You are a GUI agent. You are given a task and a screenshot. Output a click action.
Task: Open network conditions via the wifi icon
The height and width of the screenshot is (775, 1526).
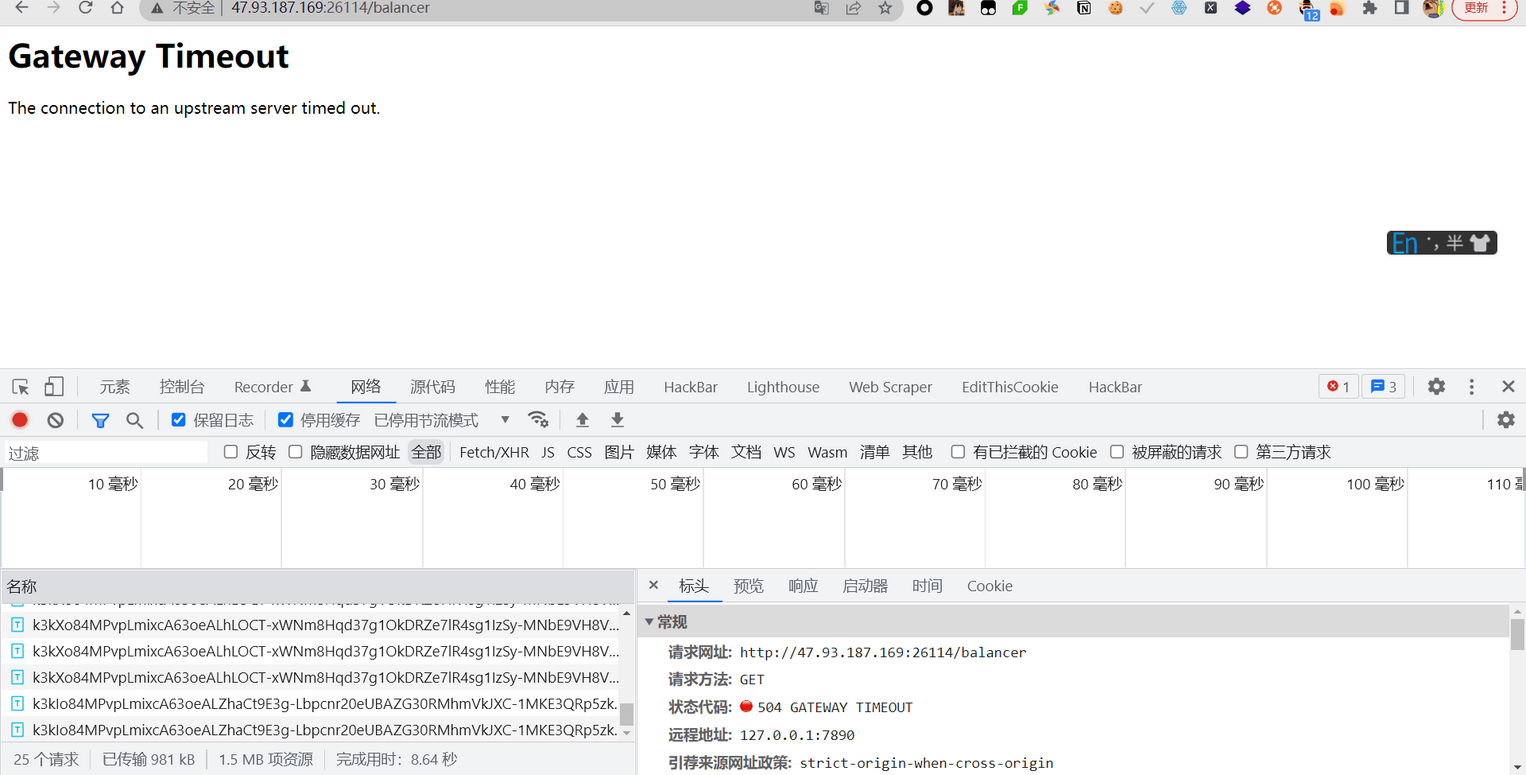[538, 420]
